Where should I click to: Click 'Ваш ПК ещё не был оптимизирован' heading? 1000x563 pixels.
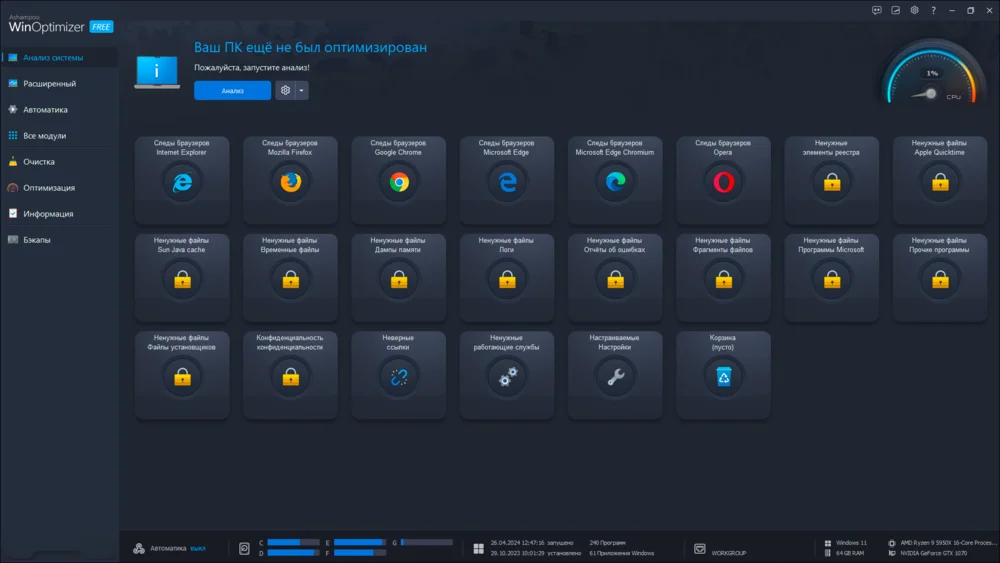(x=311, y=47)
